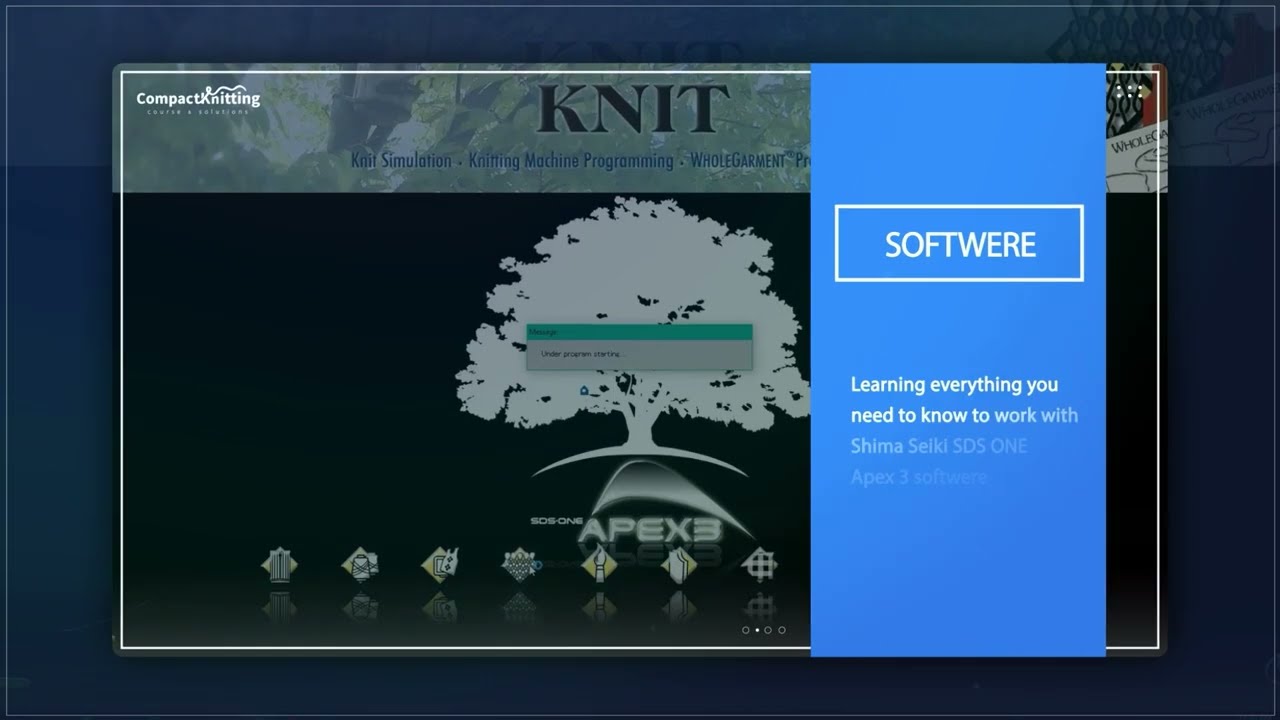Viewport: 1280px width, 720px height.
Task: Launch the yarn cone module icon
Action: coord(359,563)
